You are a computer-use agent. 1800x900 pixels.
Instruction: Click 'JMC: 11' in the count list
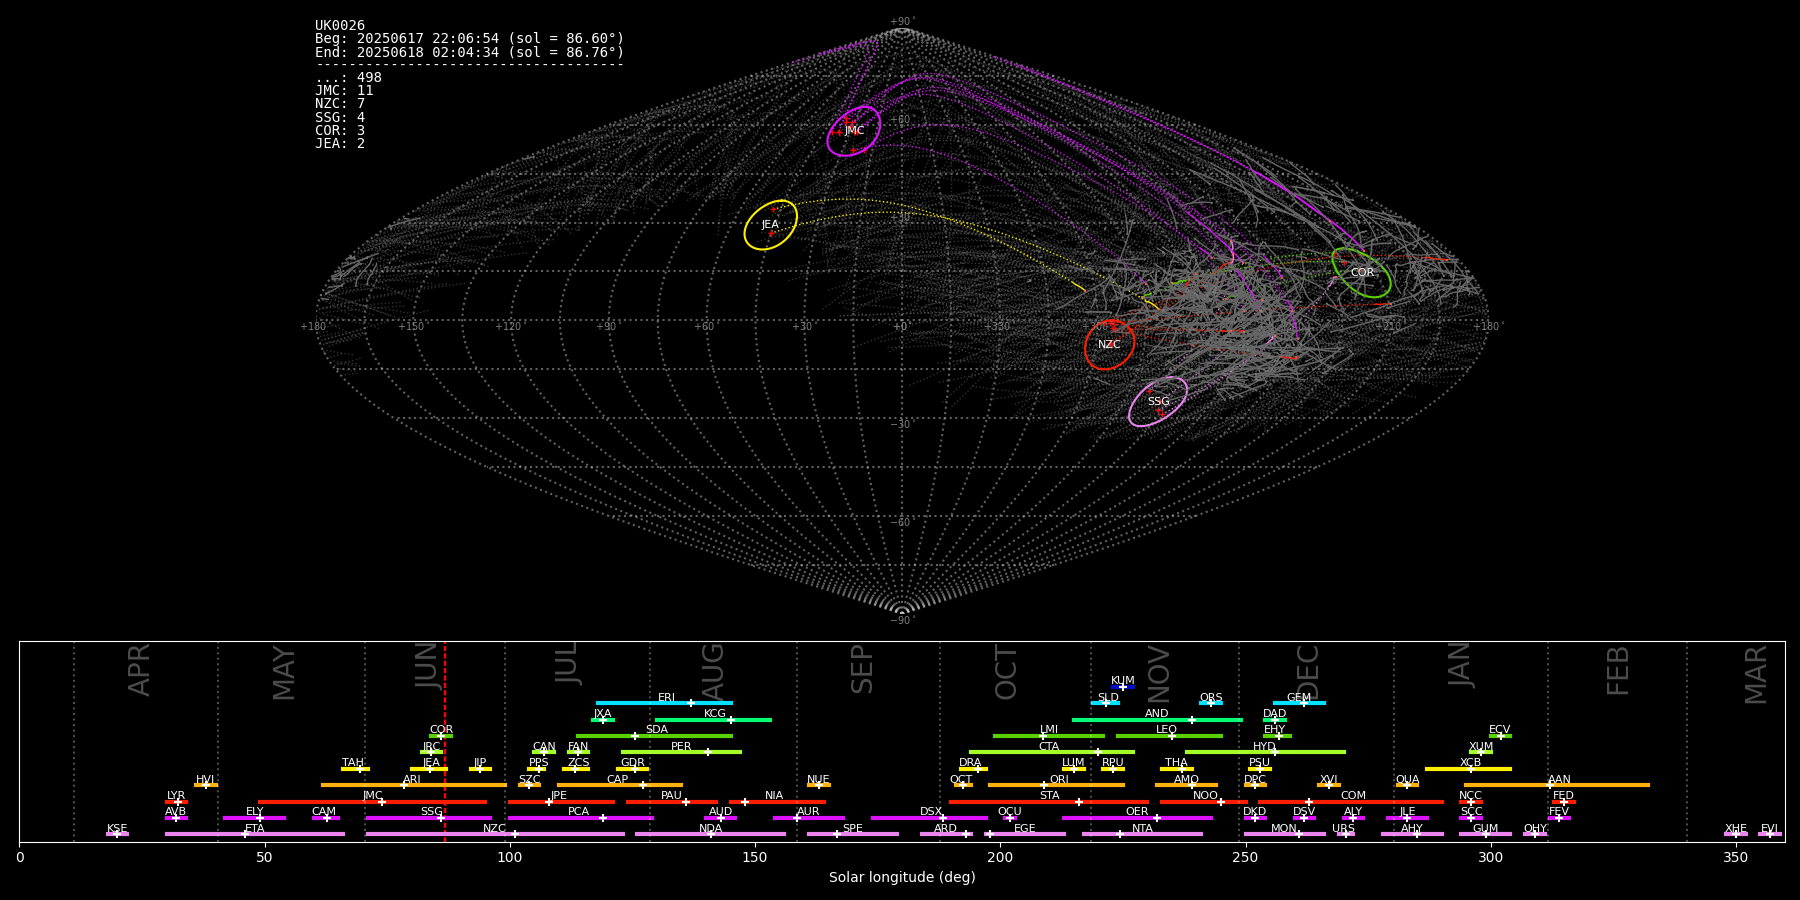tap(344, 91)
